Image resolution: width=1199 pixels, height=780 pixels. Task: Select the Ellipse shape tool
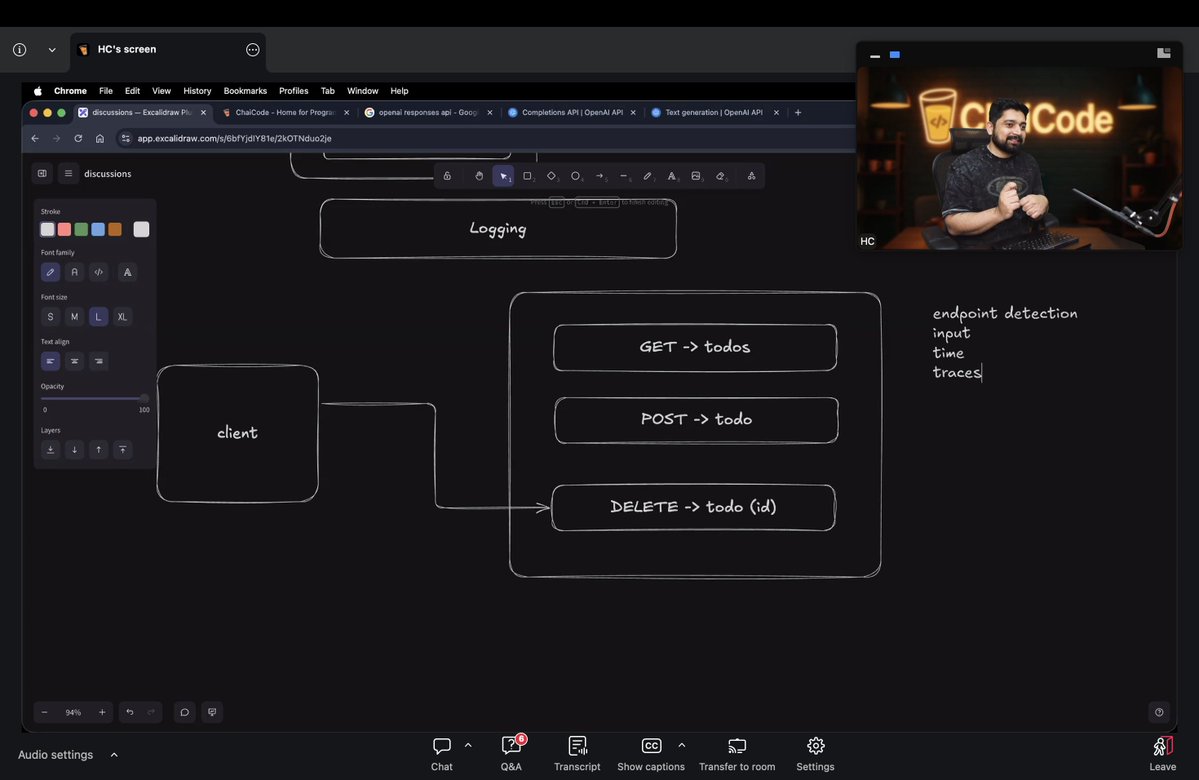pyautogui.click(x=576, y=176)
